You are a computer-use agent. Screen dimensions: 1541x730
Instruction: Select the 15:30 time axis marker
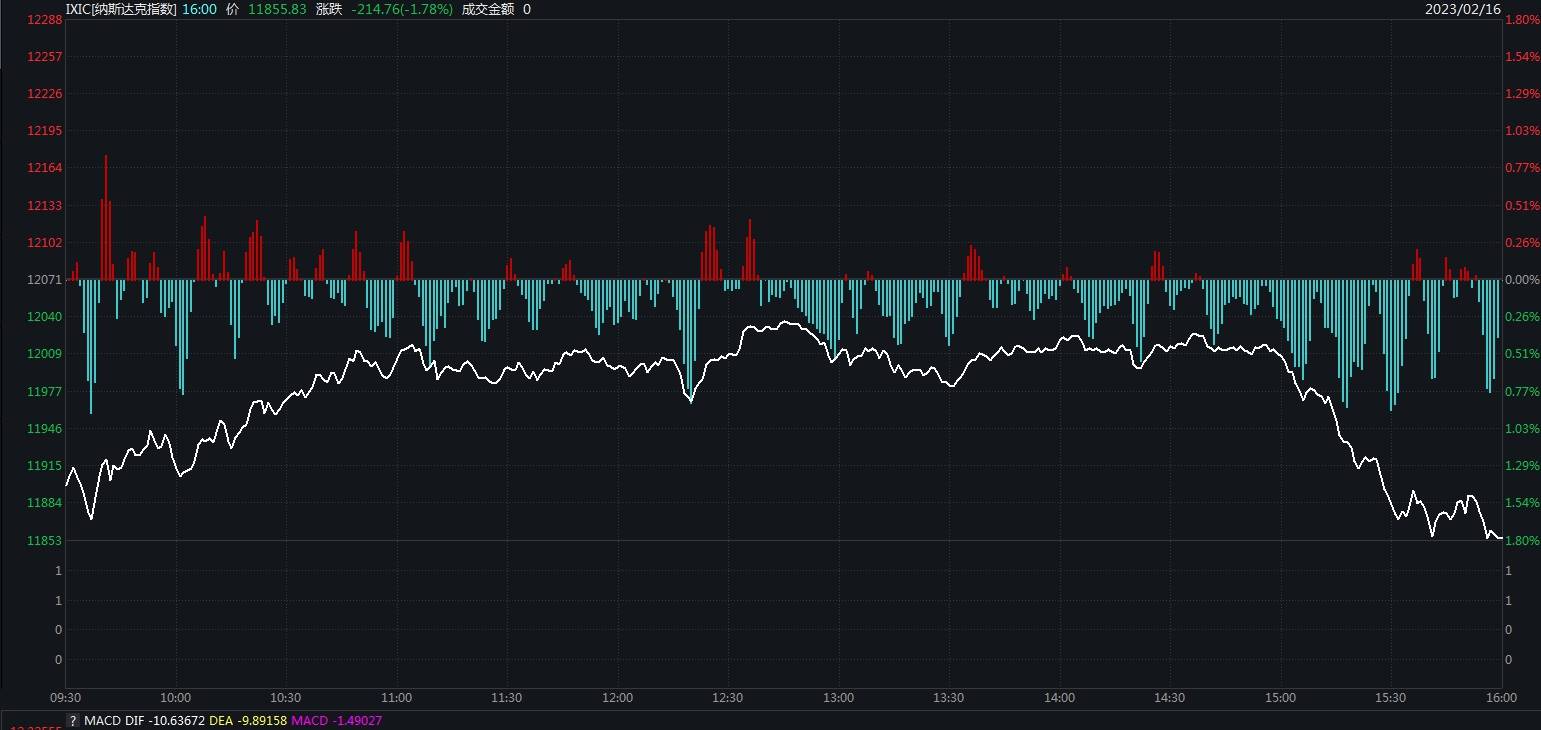[x=1390, y=698]
